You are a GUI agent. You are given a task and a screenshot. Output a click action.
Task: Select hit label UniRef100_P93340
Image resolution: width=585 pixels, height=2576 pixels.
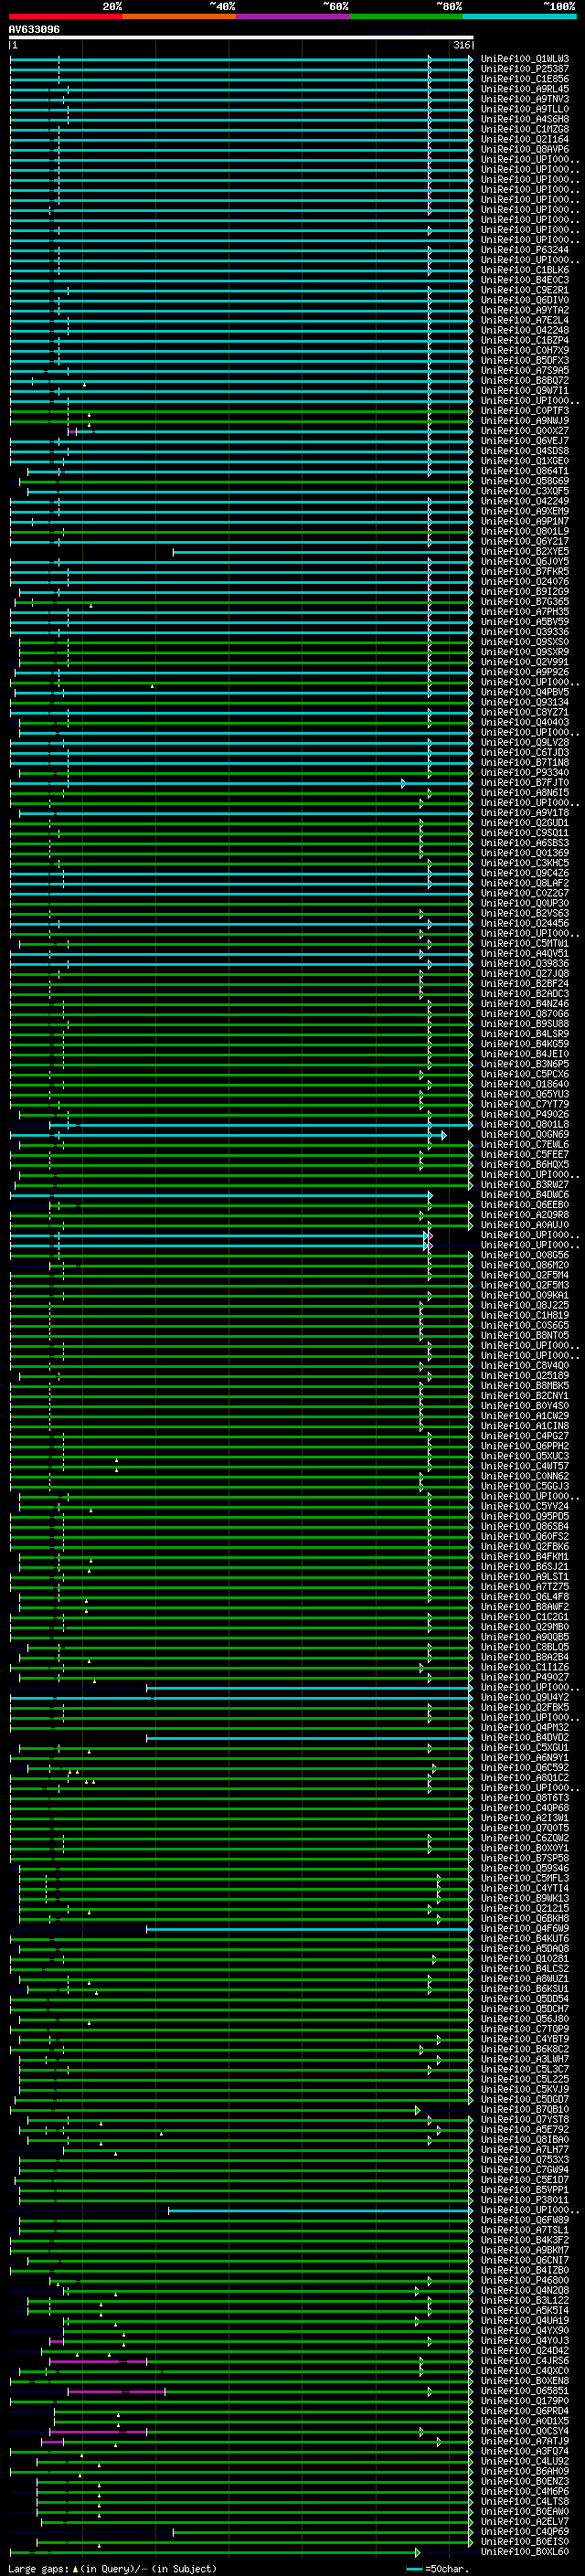point(525,772)
